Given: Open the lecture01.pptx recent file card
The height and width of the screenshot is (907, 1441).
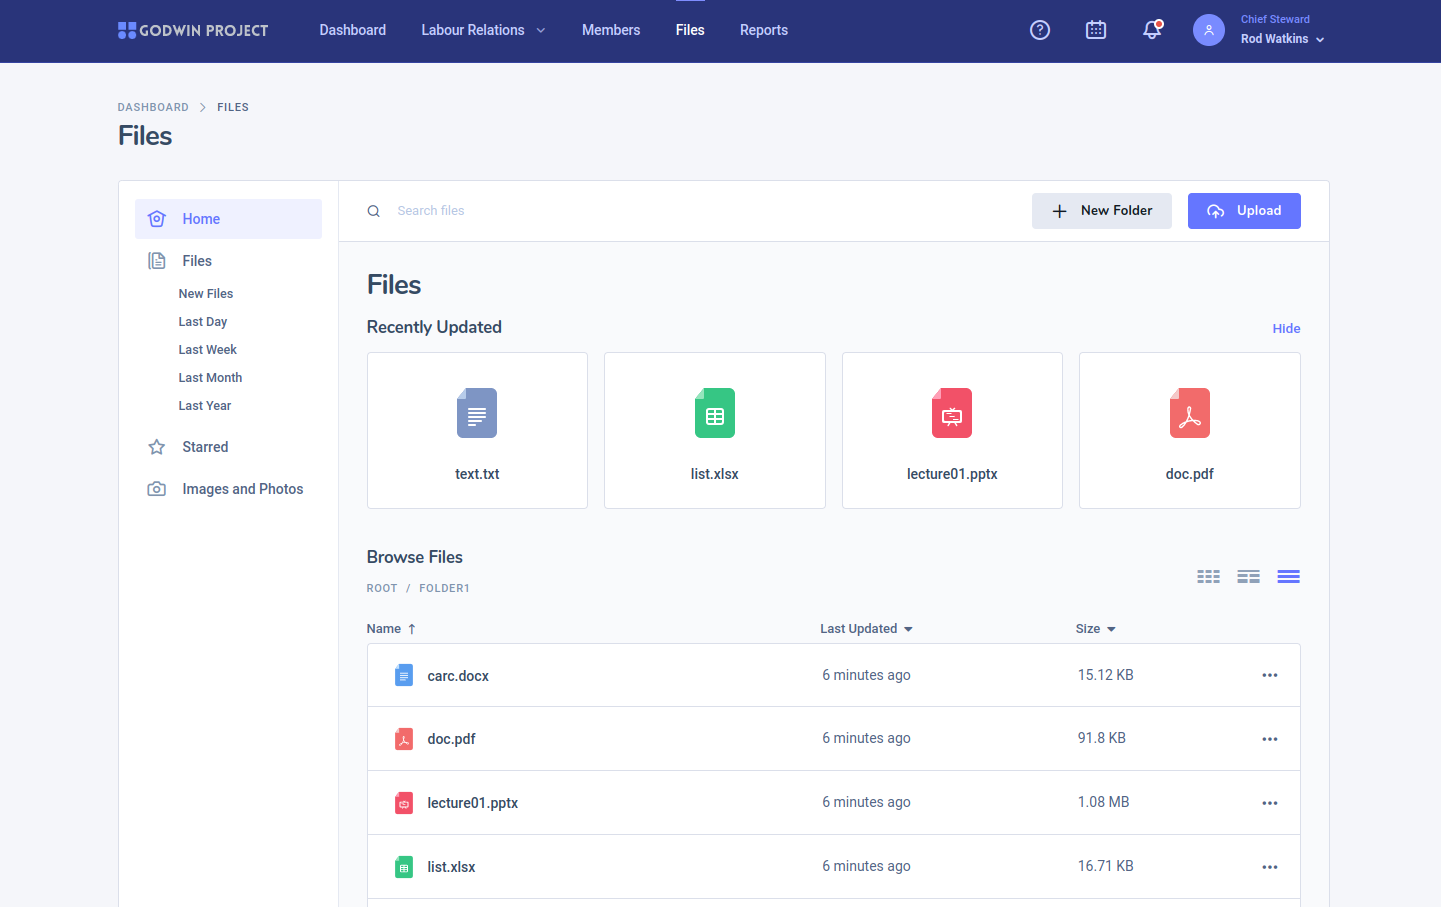Looking at the screenshot, I should pyautogui.click(x=951, y=430).
